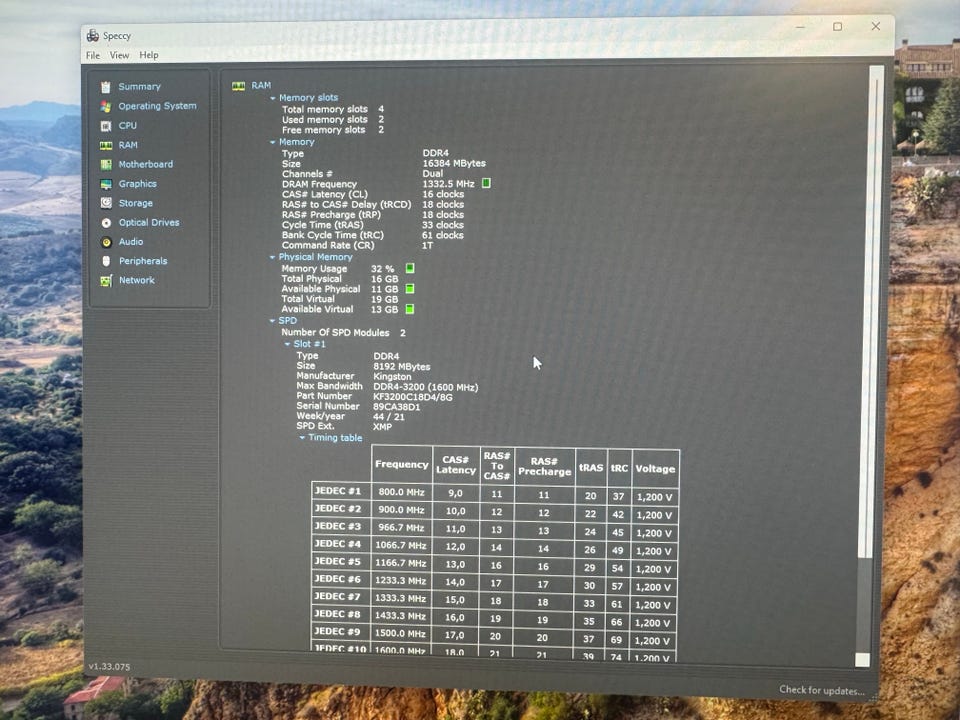Click the RAM header icon in main panel

pyautogui.click(x=238, y=86)
